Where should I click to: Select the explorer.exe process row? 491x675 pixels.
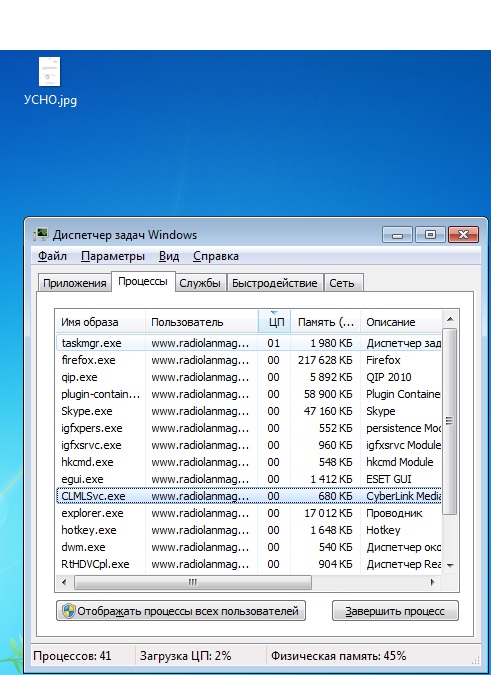(x=249, y=513)
